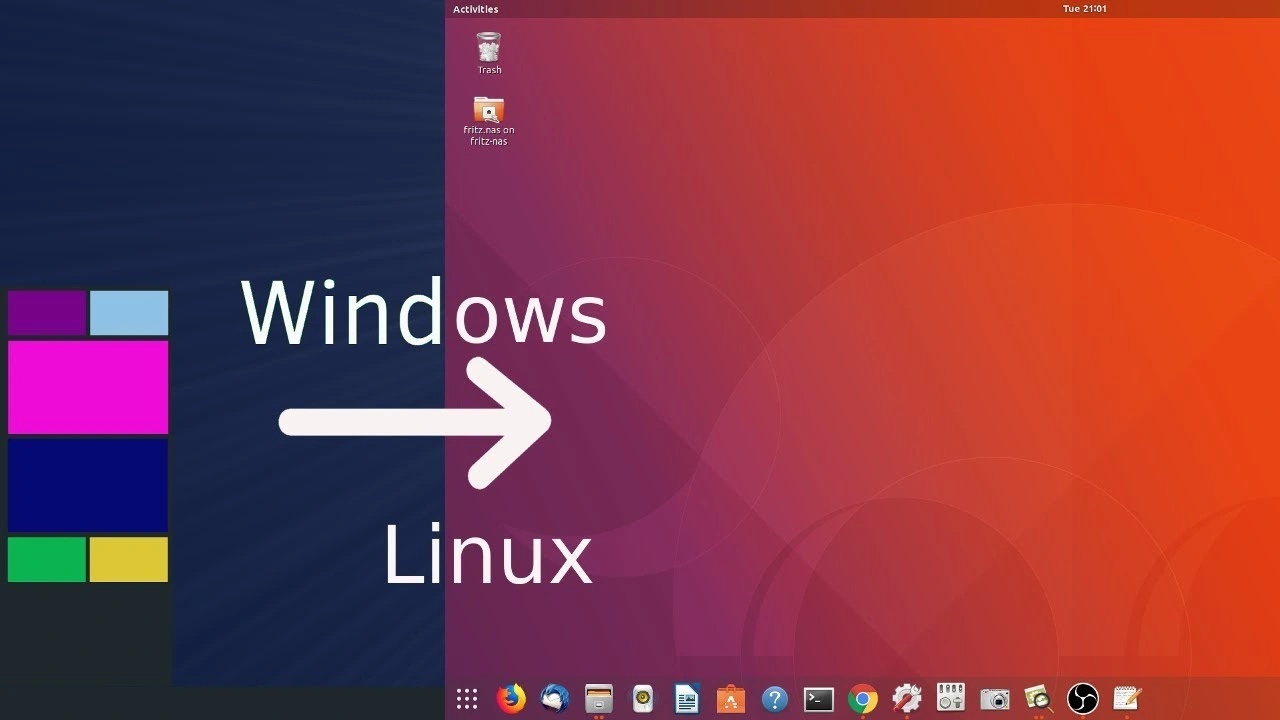Open the wrench-and-gear settings tool
Screen dimensions: 1280x720
point(907,698)
